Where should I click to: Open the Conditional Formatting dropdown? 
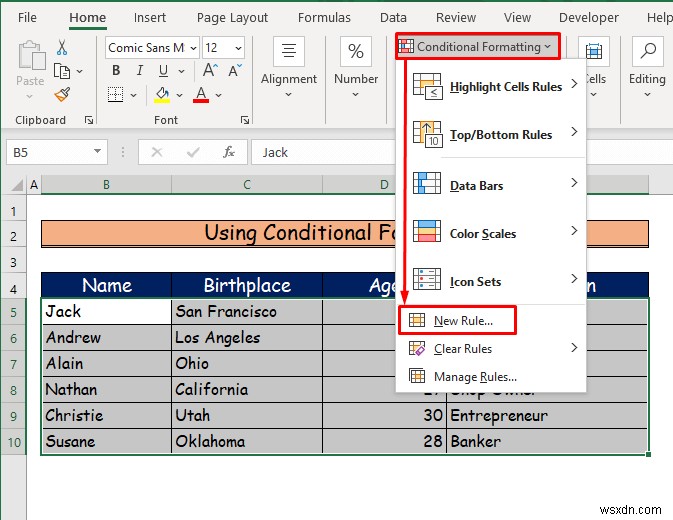tap(478, 46)
